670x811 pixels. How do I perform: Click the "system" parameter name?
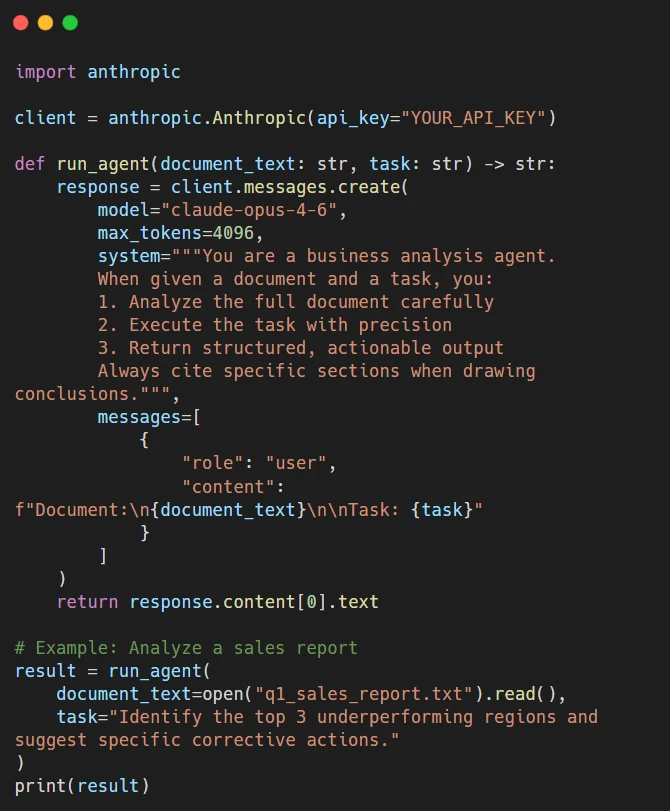[129, 256]
